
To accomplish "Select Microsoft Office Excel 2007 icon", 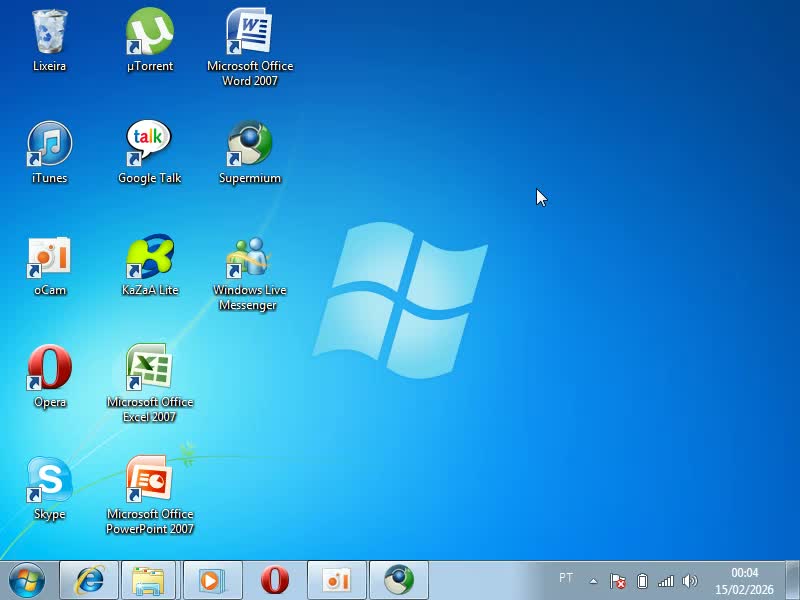I will tap(149, 369).
